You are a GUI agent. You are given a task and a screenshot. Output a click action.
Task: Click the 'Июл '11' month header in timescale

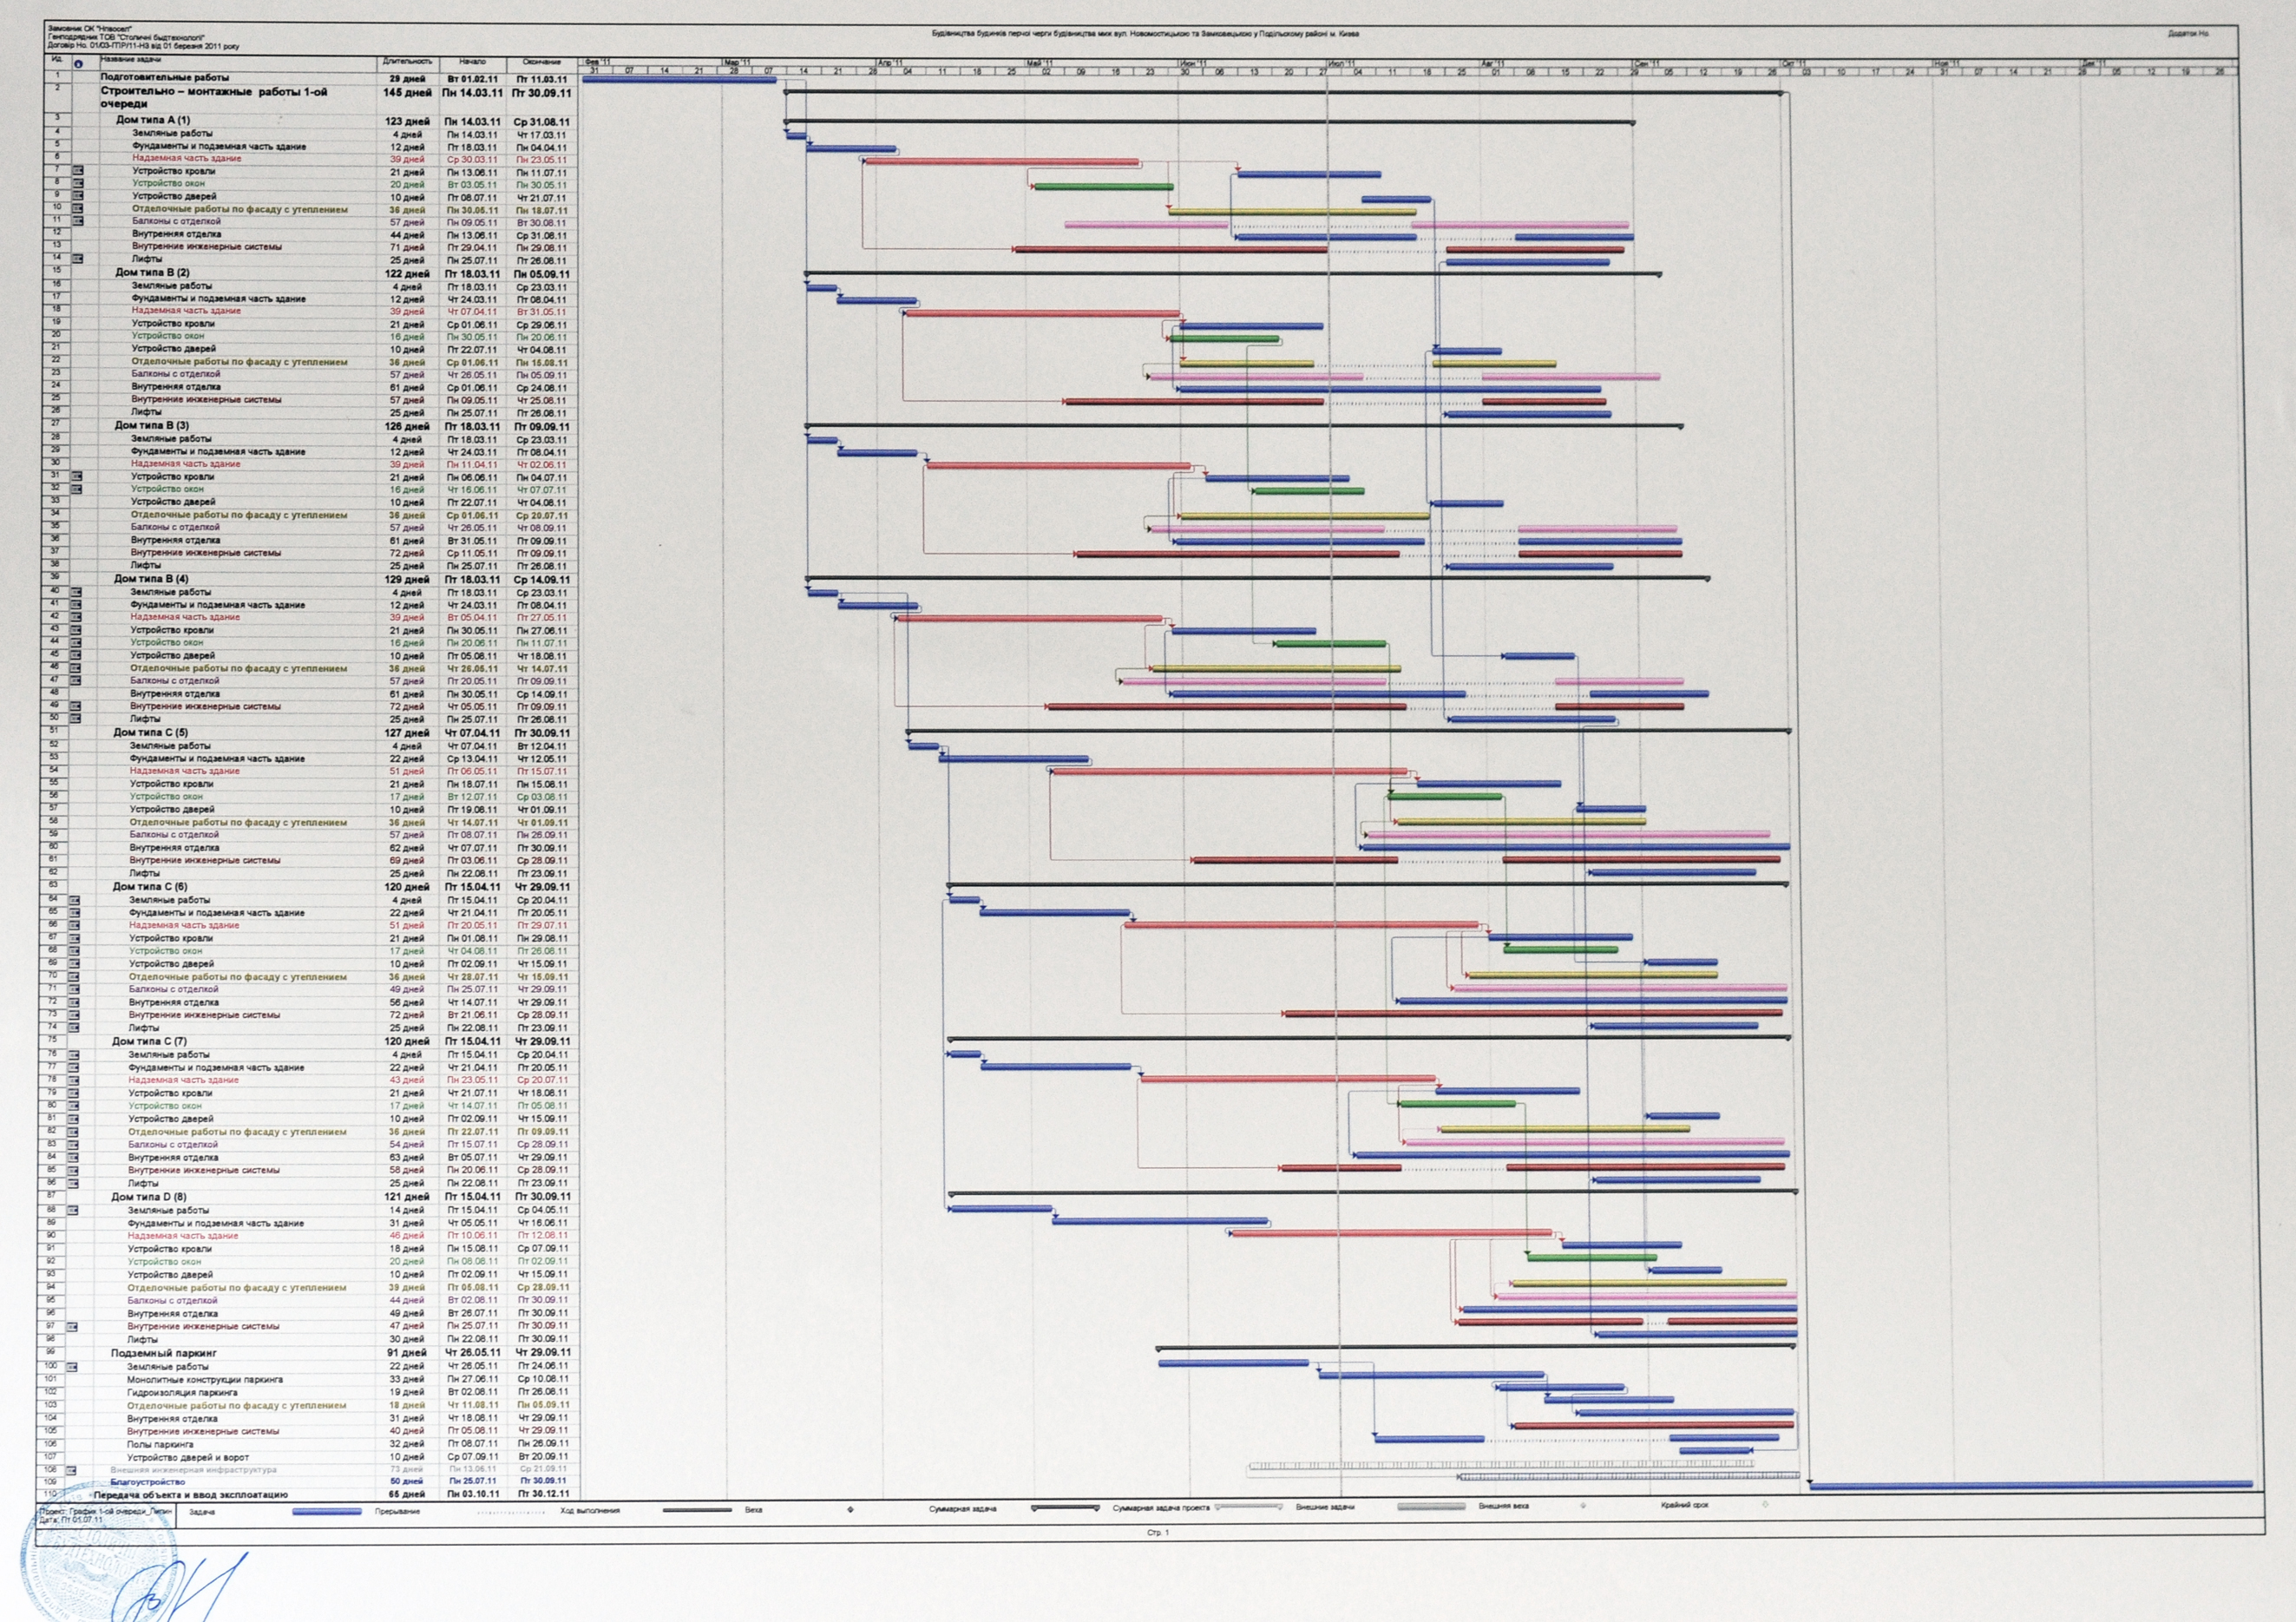(1343, 63)
